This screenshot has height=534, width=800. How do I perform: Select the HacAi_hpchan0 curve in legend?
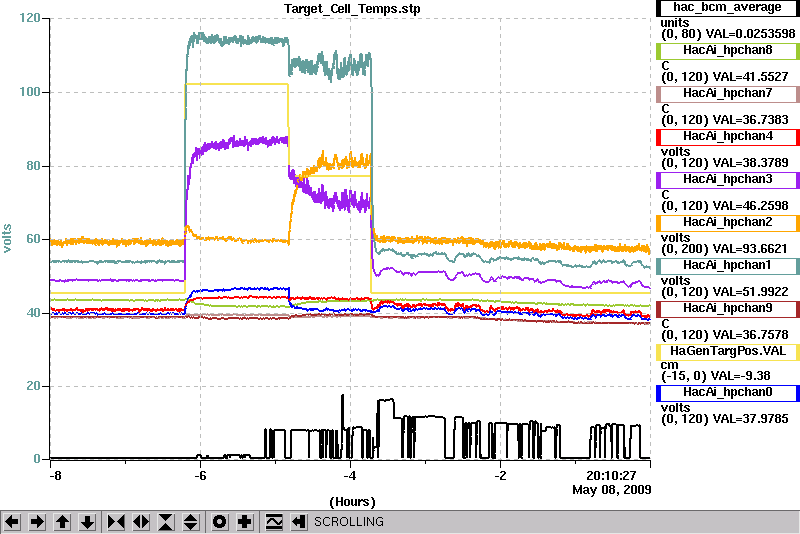click(x=728, y=393)
